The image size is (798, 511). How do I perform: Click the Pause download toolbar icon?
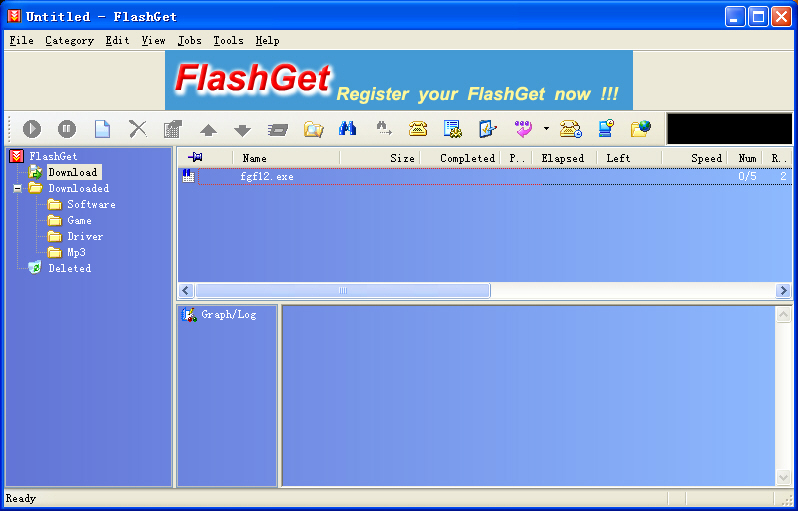click(x=67, y=129)
